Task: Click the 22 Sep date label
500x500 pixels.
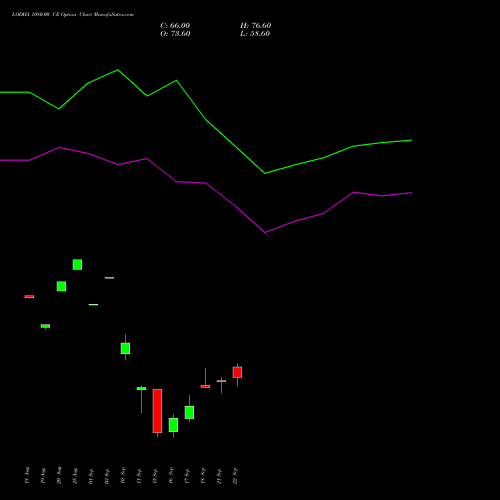Action: click(235, 476)
